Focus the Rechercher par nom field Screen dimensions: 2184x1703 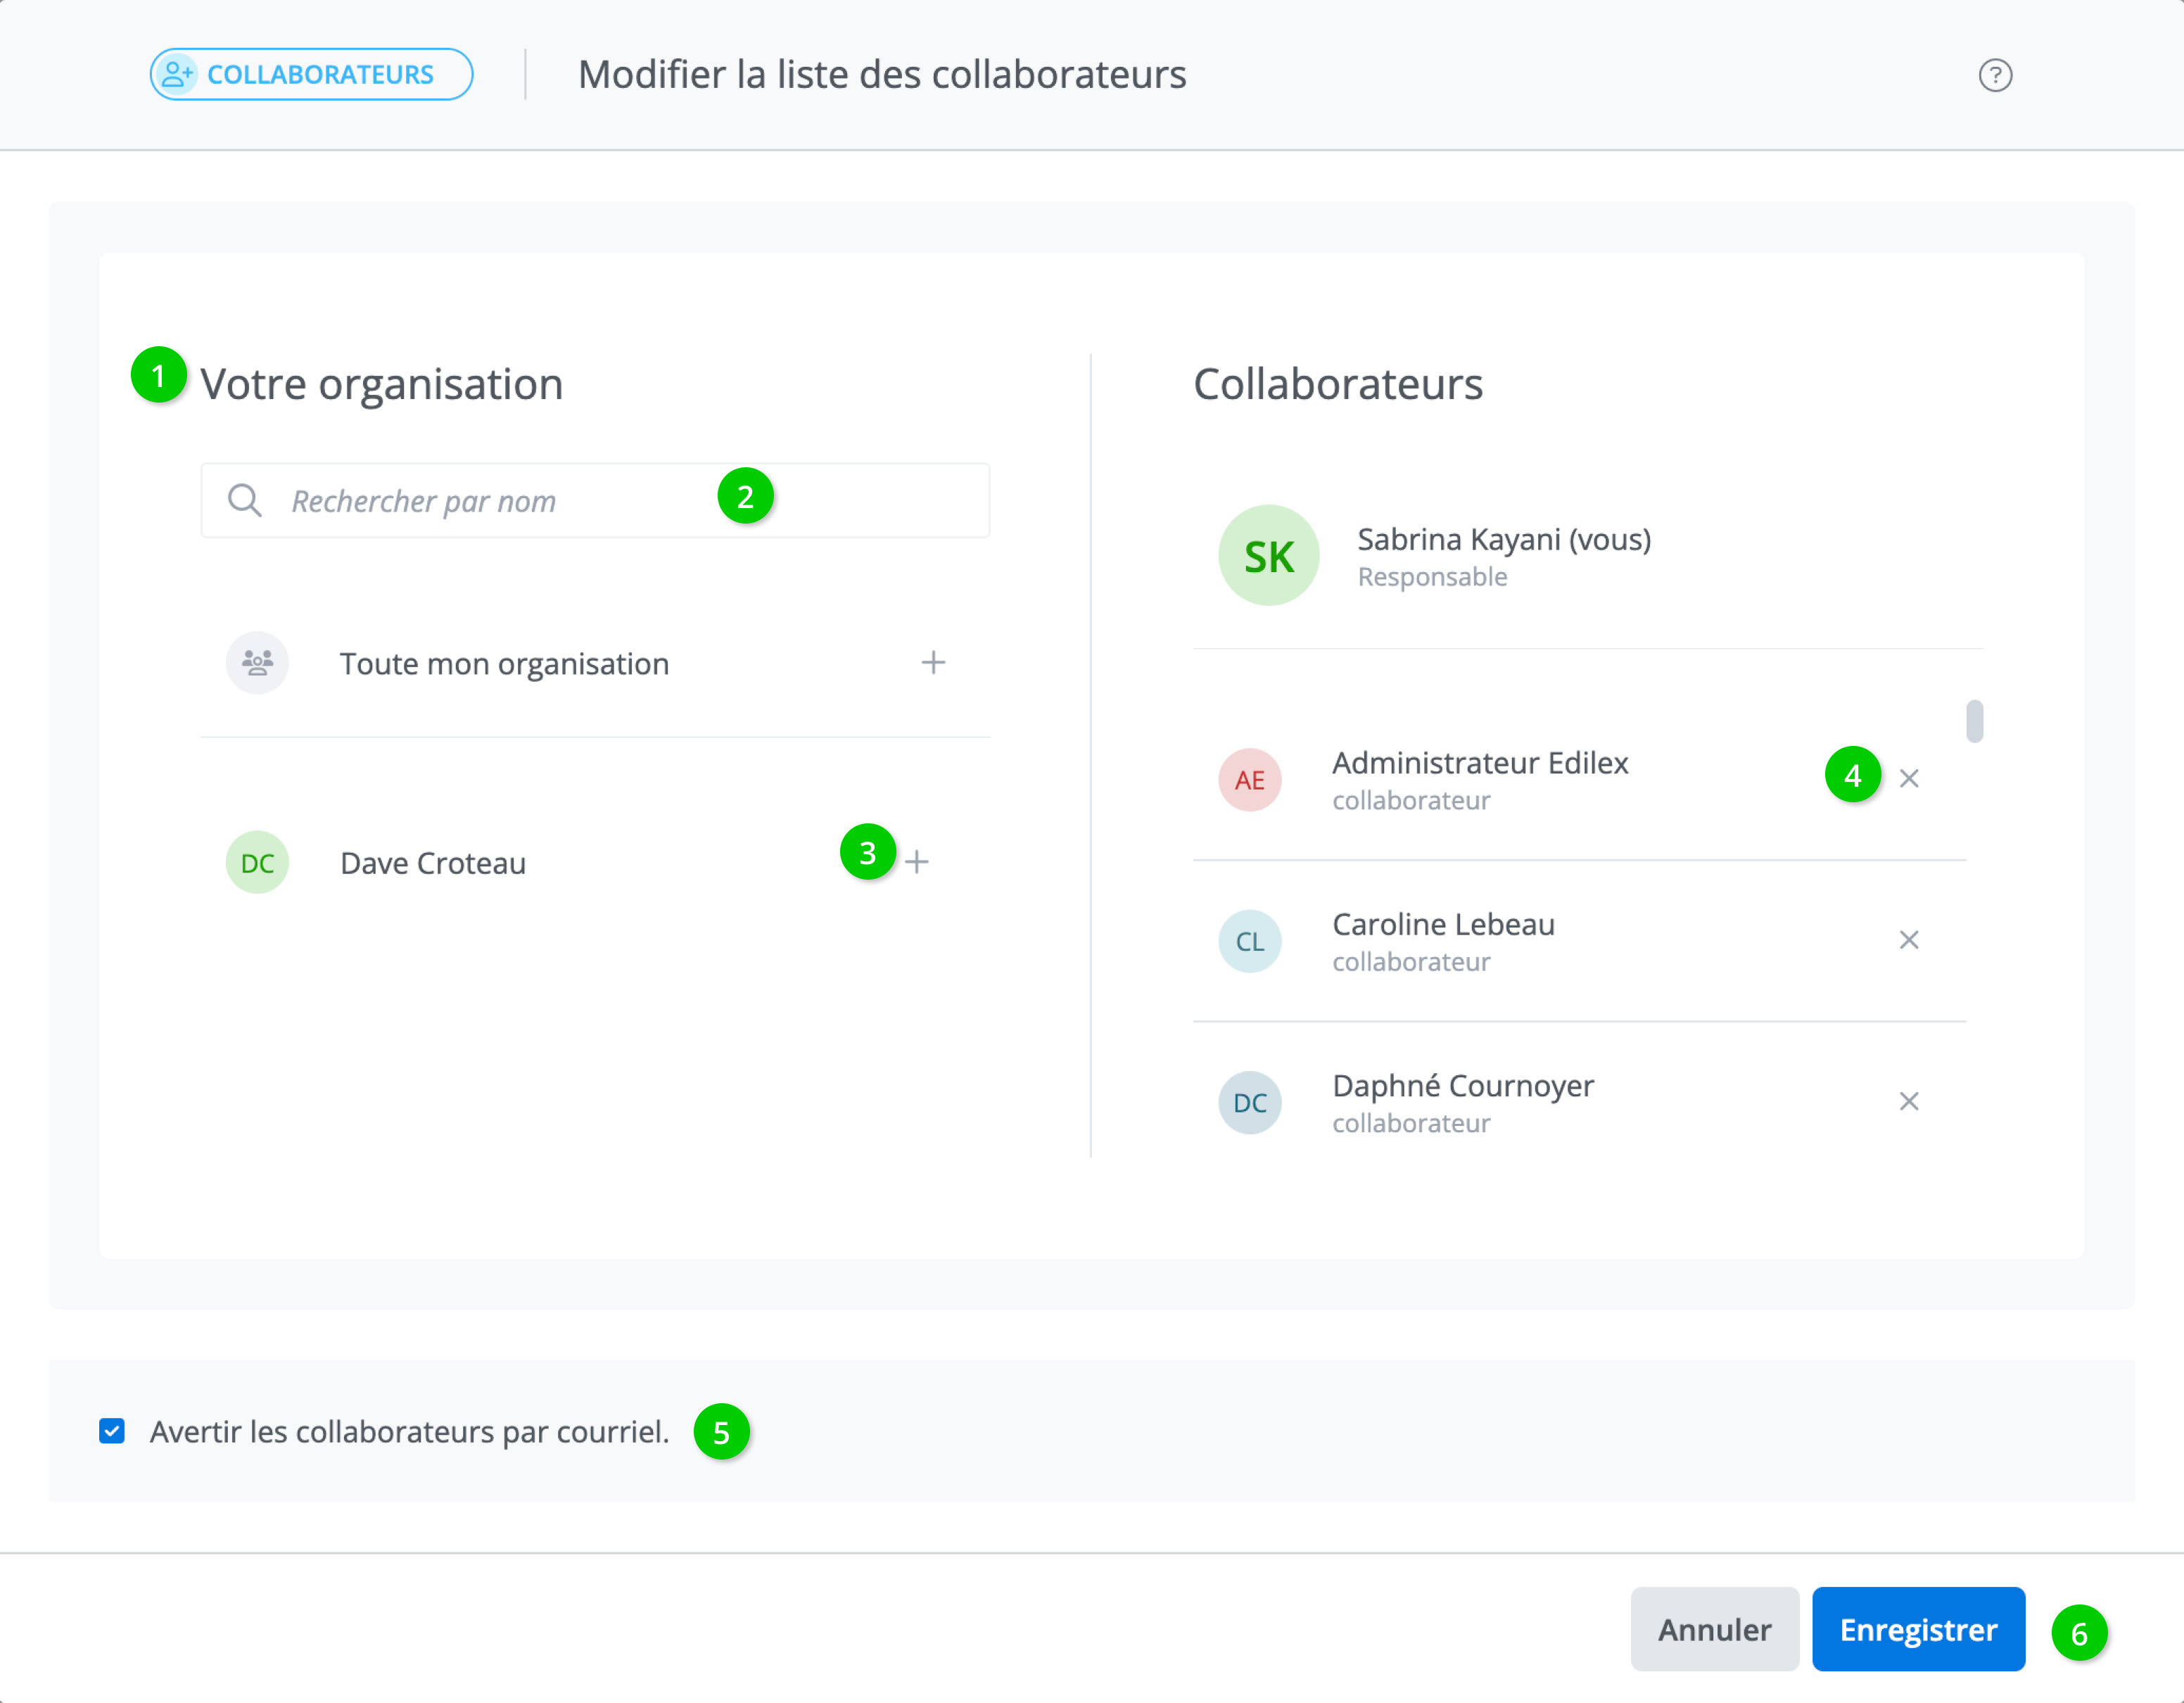point(500,500)
